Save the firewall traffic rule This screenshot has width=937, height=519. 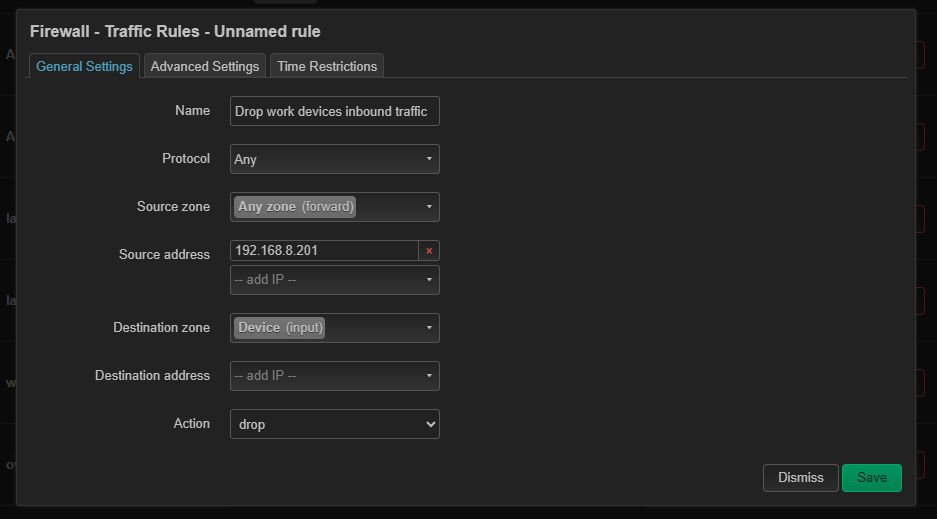pyautogui.click(x=871, y=478)
